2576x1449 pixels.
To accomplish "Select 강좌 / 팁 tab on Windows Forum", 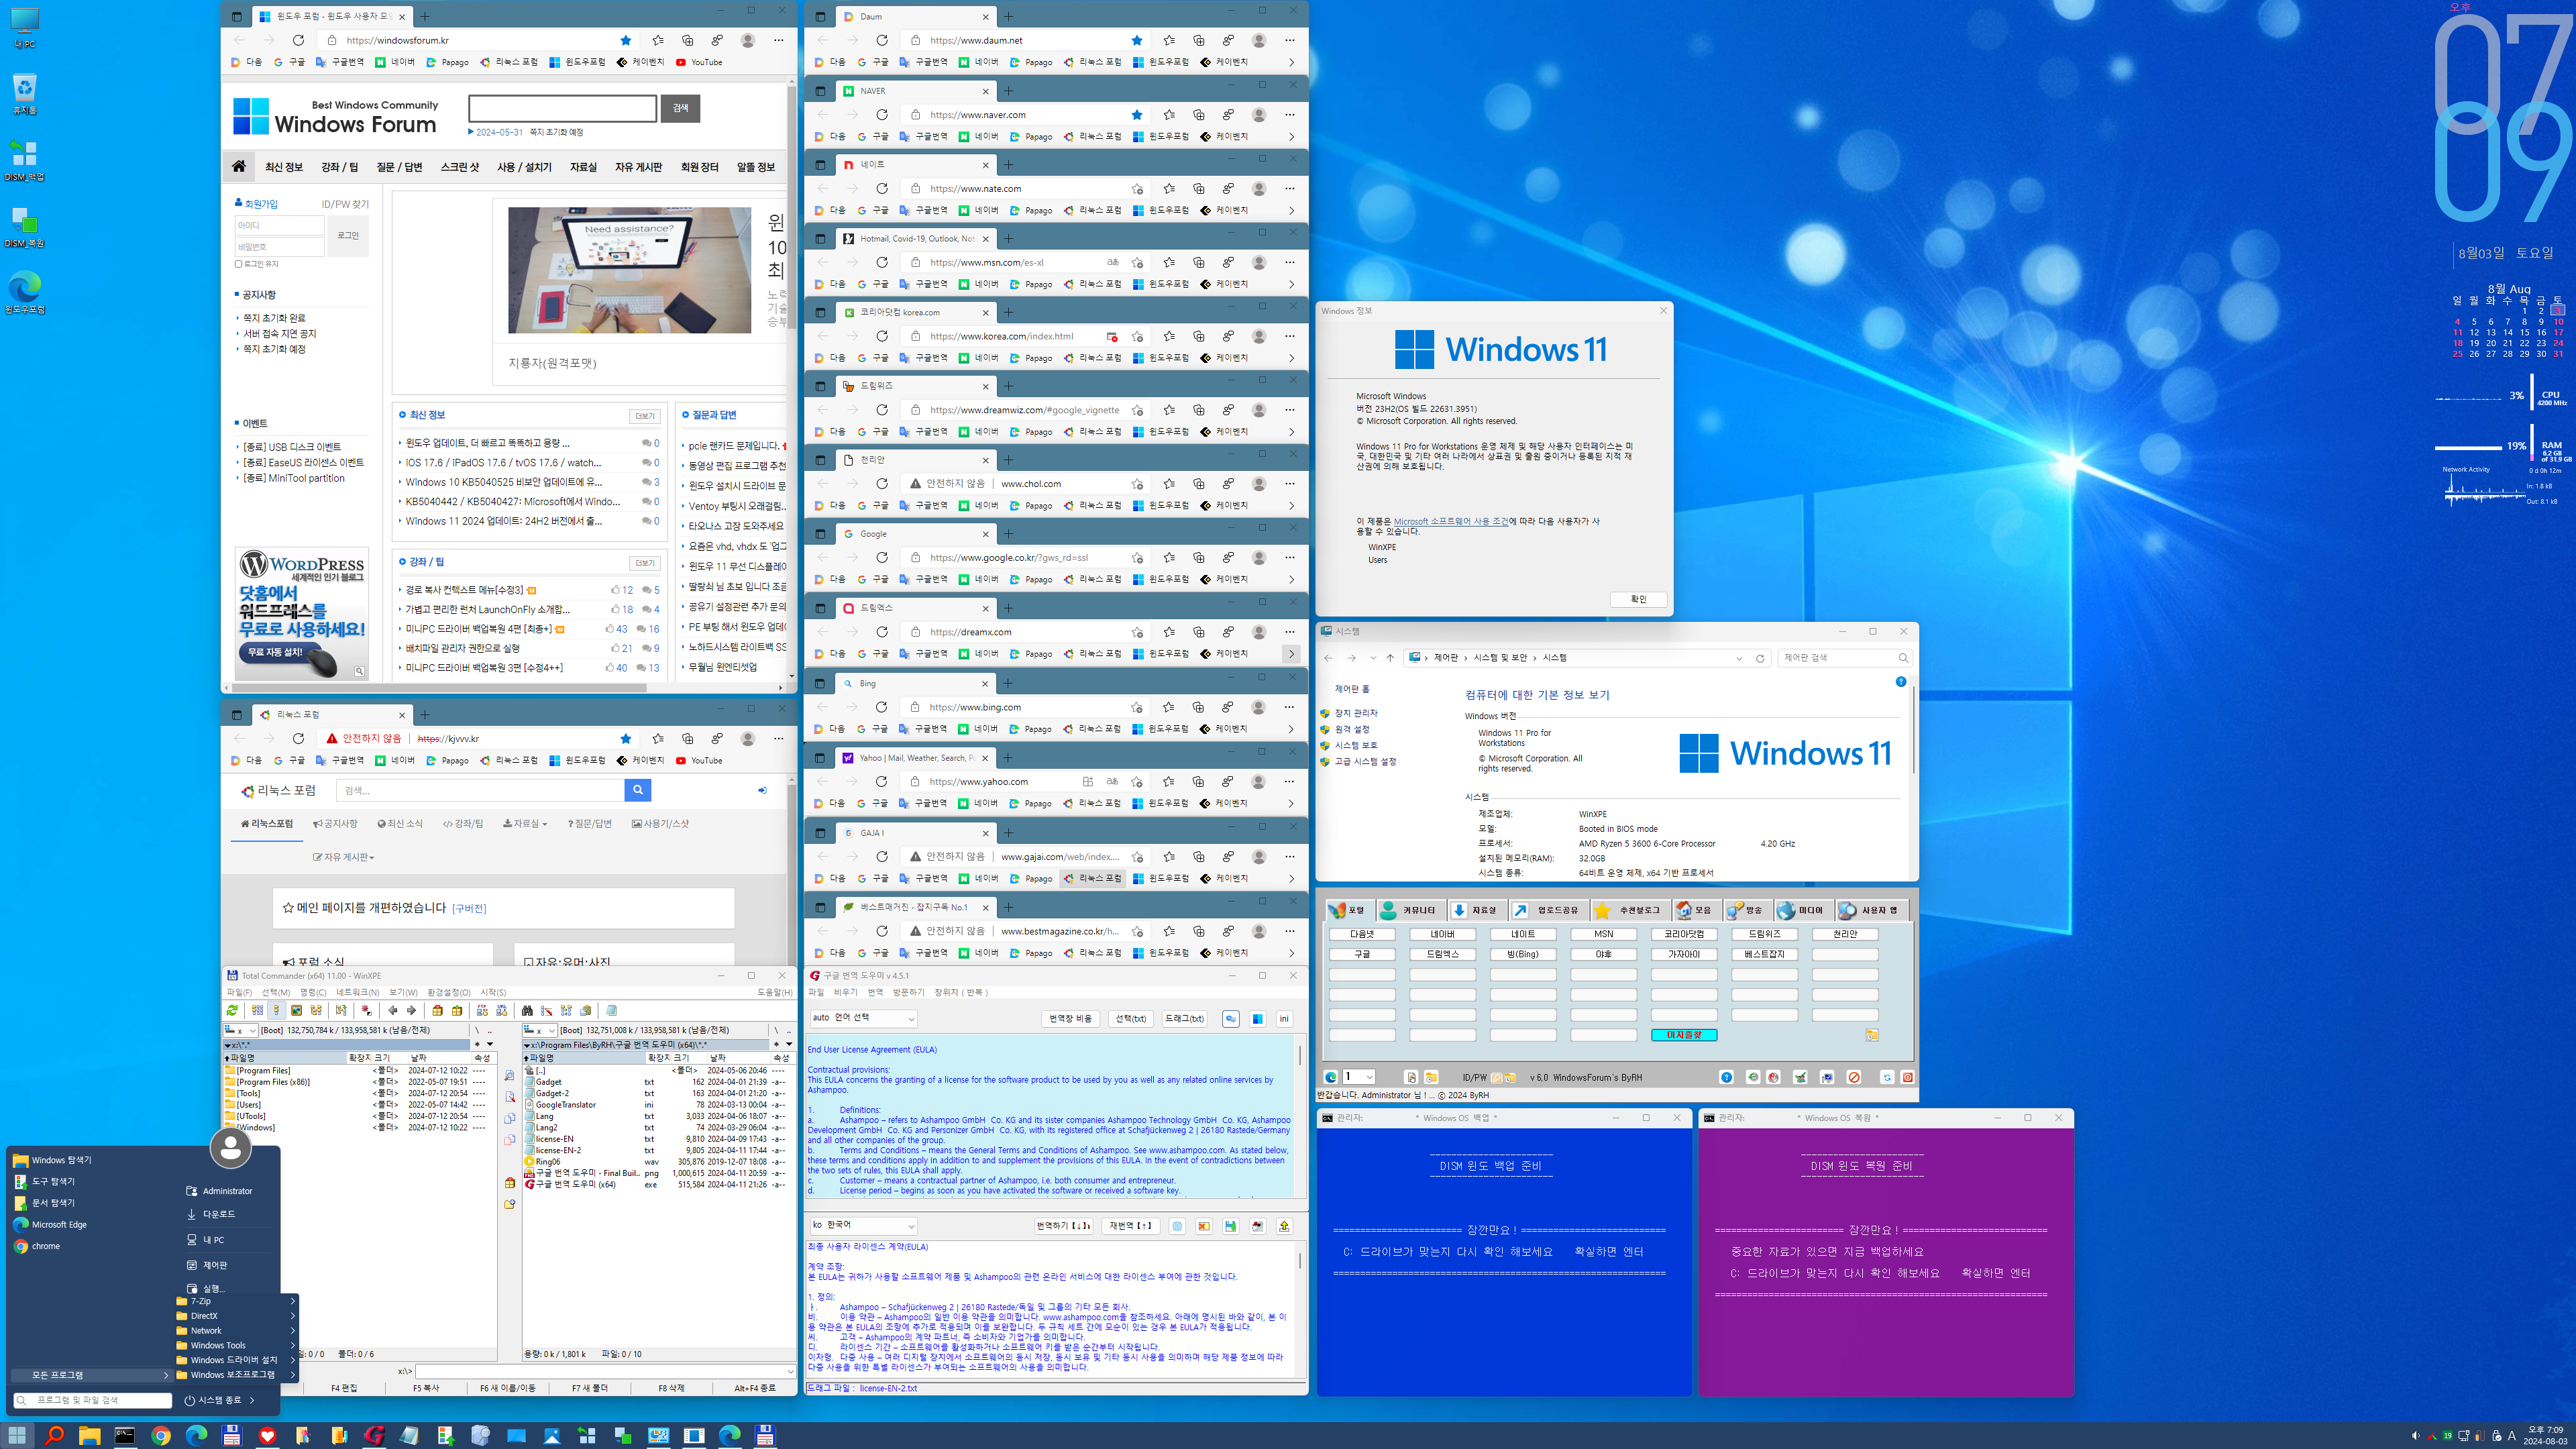I will point(339,167).
